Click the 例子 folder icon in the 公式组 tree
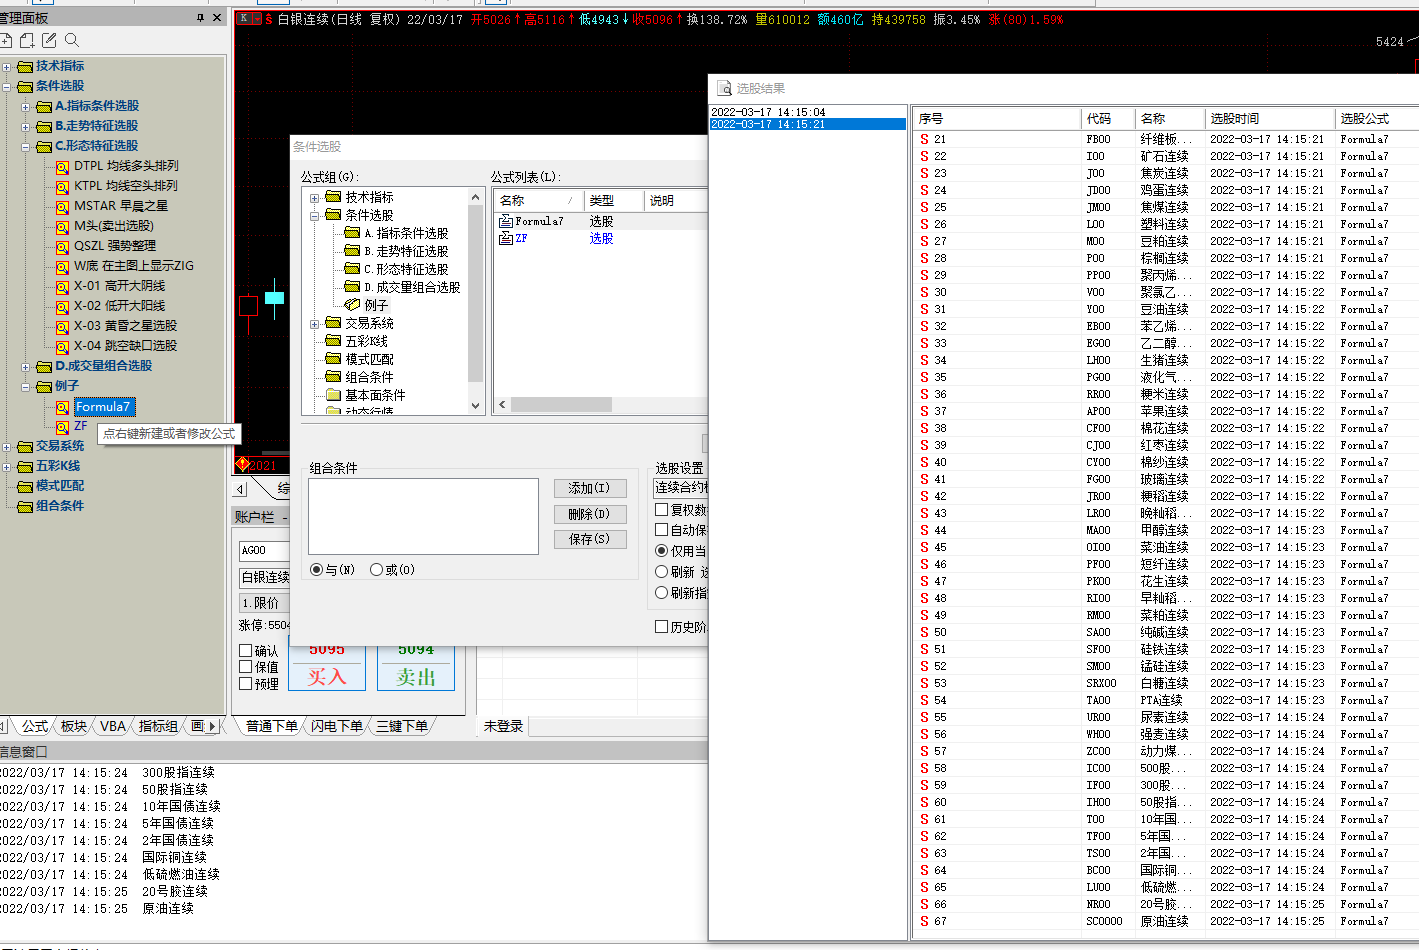 tap(352, 305)
